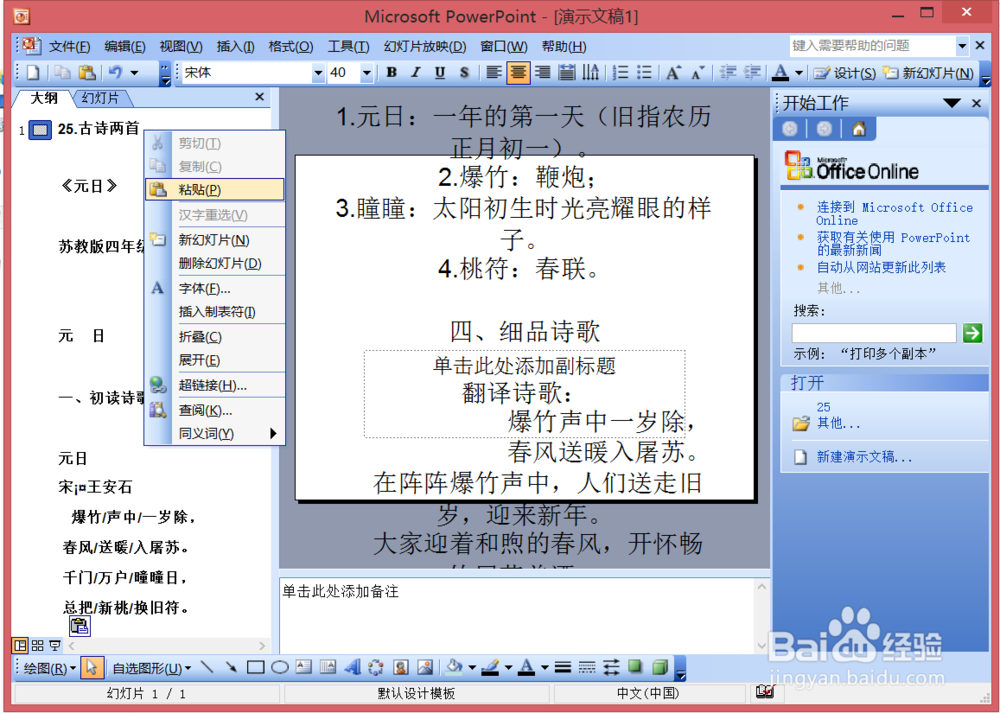Toggle italic formatting
The image size is (1000, 713).
click(x=415, y=72)
